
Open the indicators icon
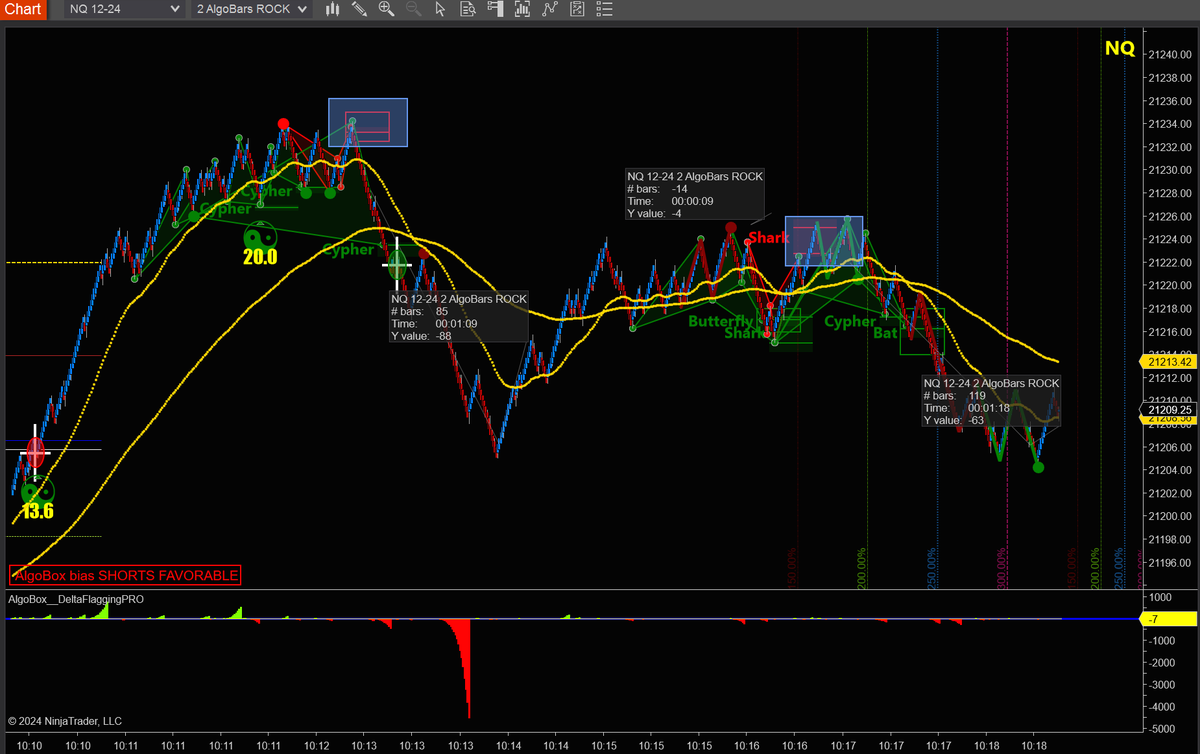[548, 9]
